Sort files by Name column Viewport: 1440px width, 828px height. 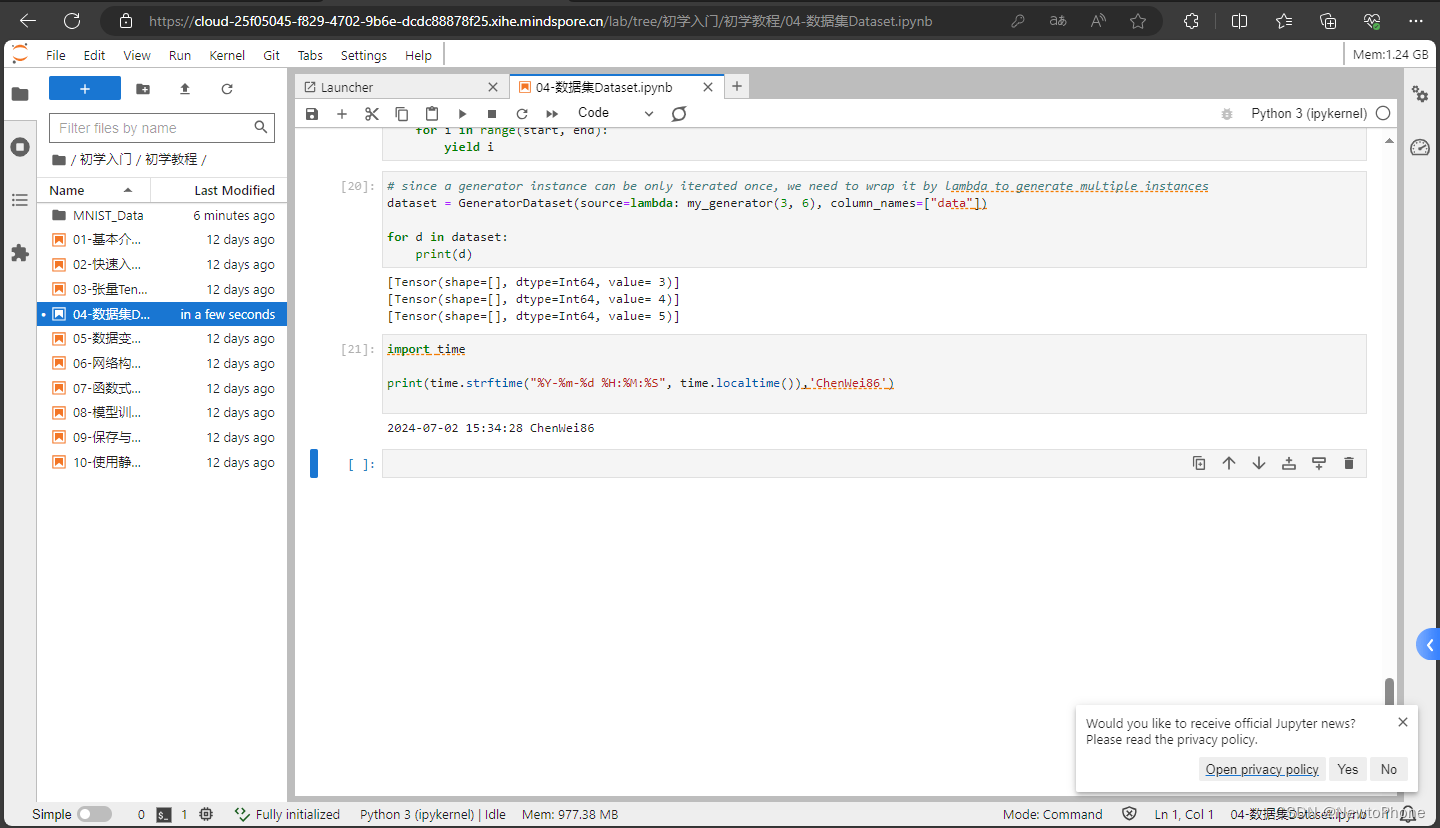click(x=93, y=190)
